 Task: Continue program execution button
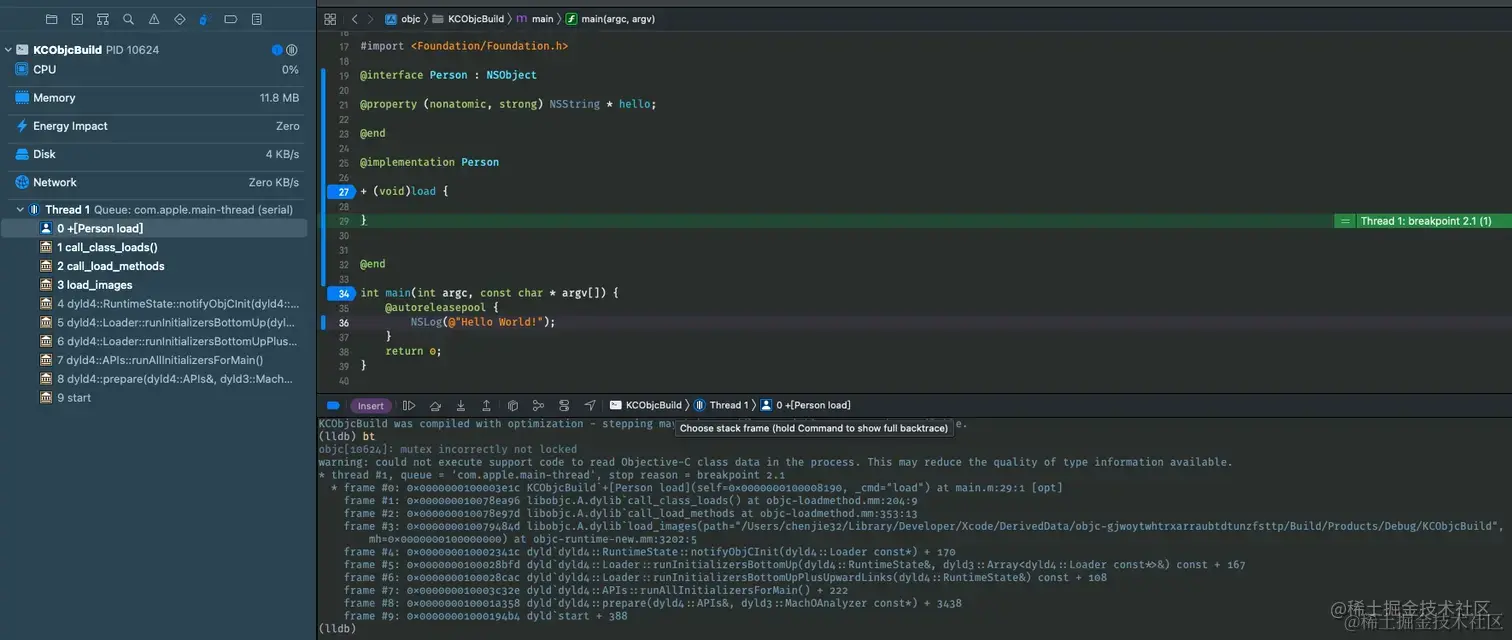(409, 405)
